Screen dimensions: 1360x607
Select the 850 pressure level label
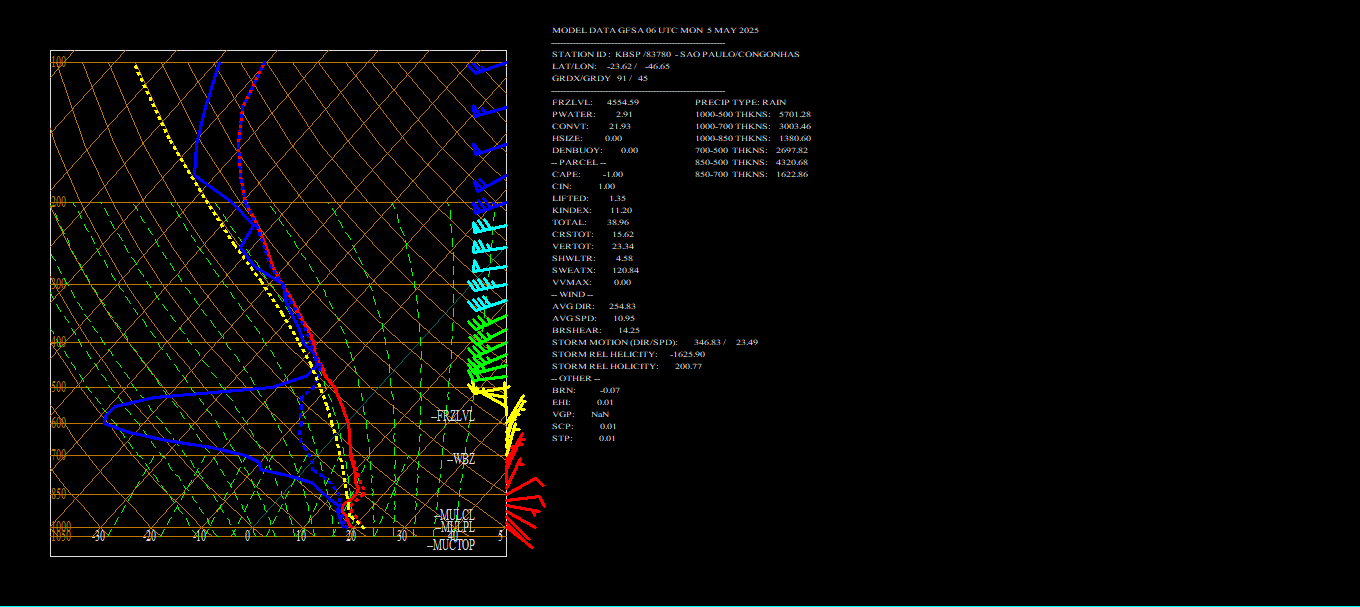(59, 494)
